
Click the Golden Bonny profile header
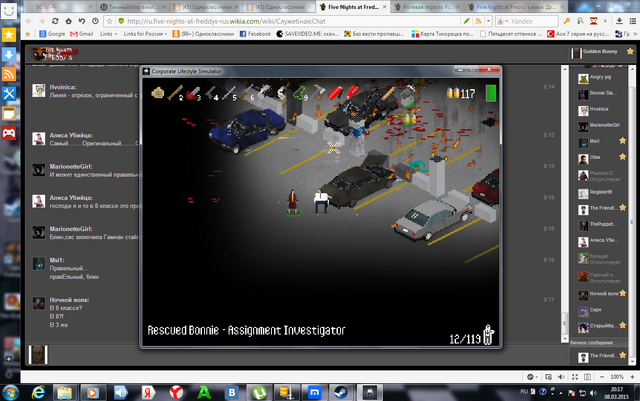pyautogui.click(x=601, y=53)
